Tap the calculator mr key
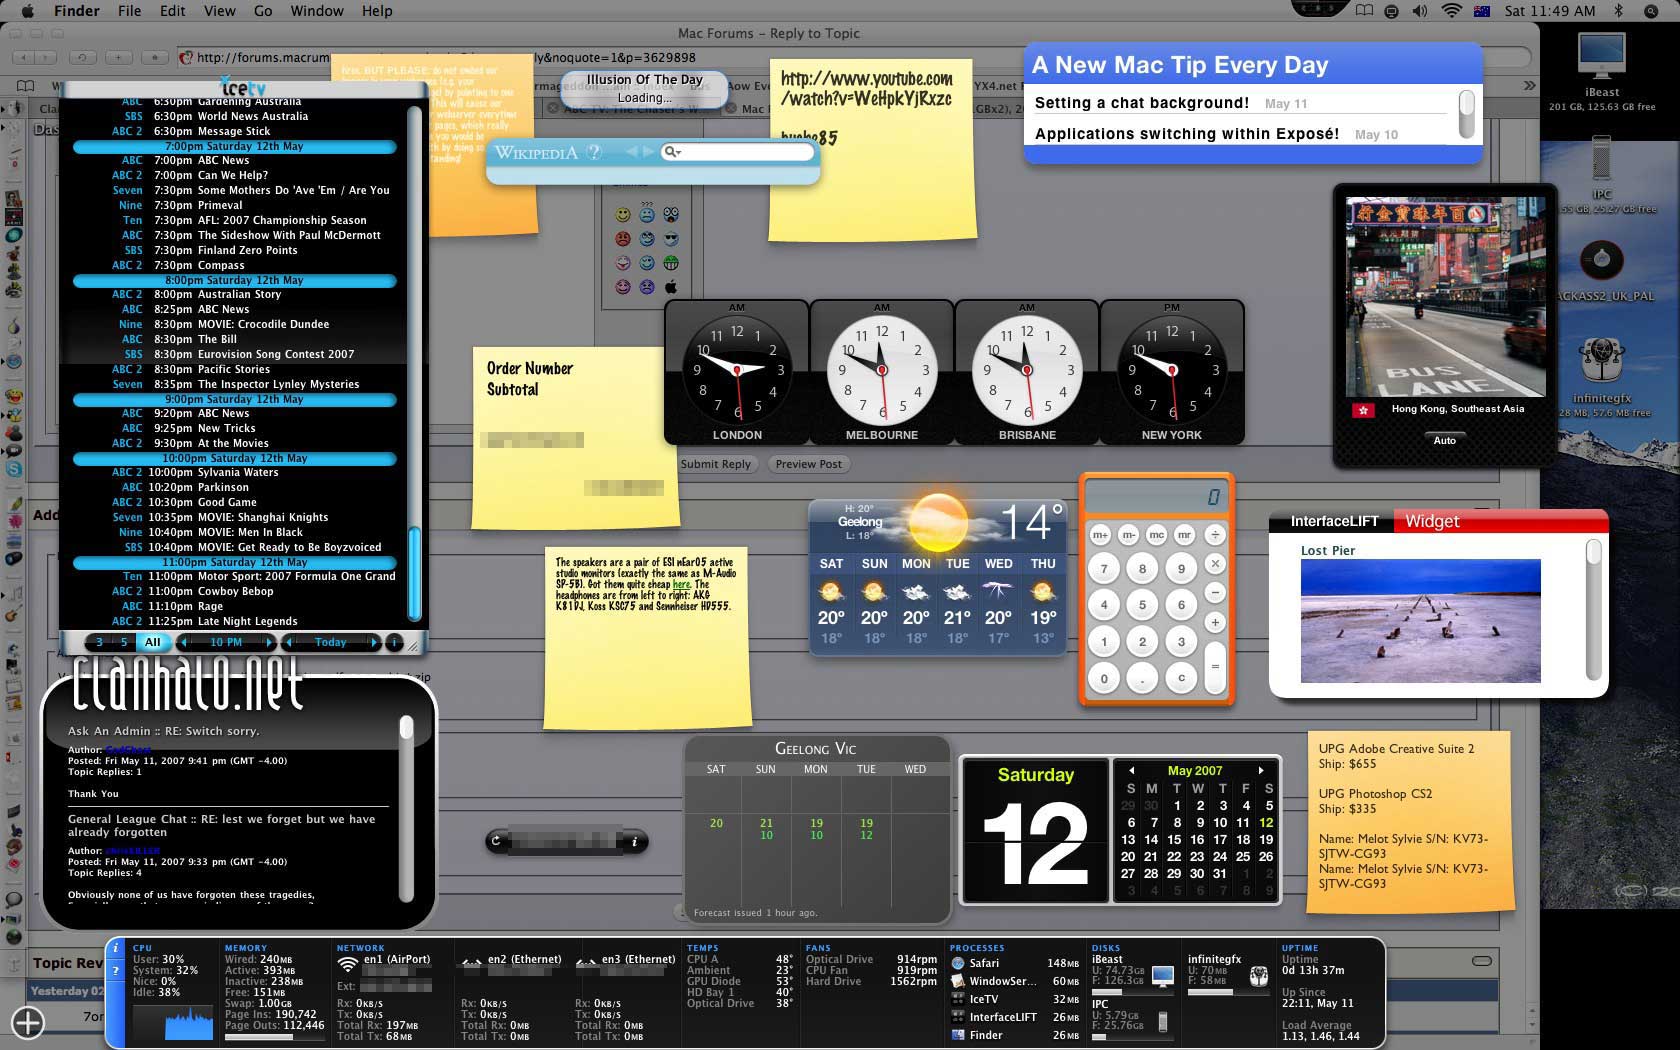This screenshot has height=1050, width=1680. (x=1184, y=535)
